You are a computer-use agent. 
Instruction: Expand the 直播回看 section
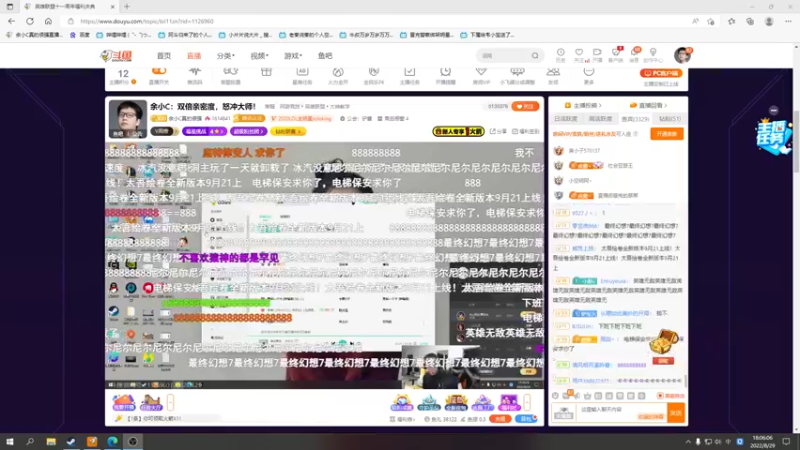click(x=648, y=105)
